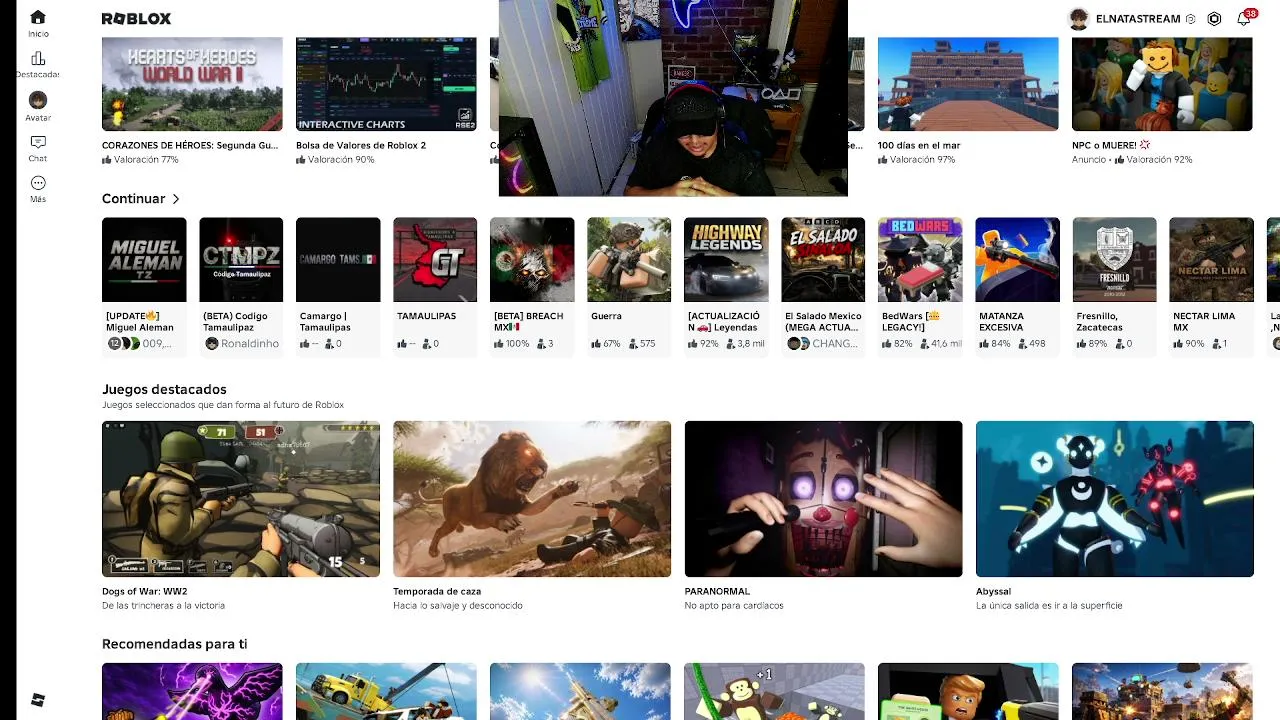Open the Juegos destacados heading
Image resolution: width=1280 pixels, height=720 pixels.
tap(164, 389)
